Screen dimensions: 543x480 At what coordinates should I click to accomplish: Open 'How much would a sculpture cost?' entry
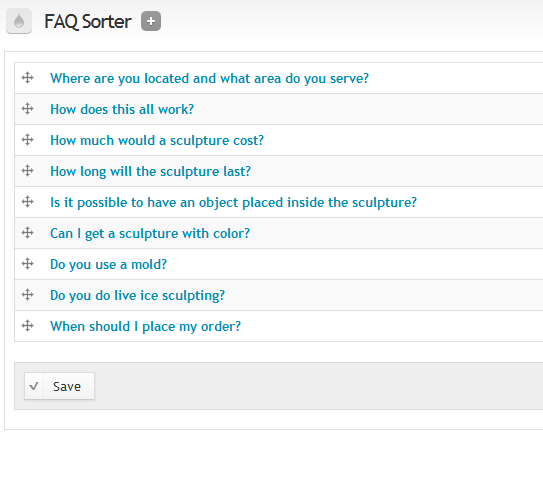tap(157, 141)
